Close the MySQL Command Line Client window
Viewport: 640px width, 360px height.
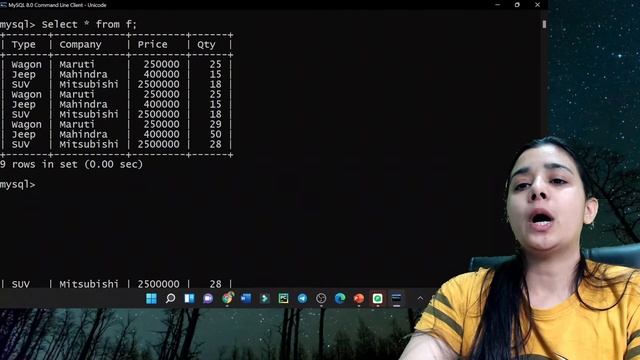pyautogui.click(x=538, y=5)
